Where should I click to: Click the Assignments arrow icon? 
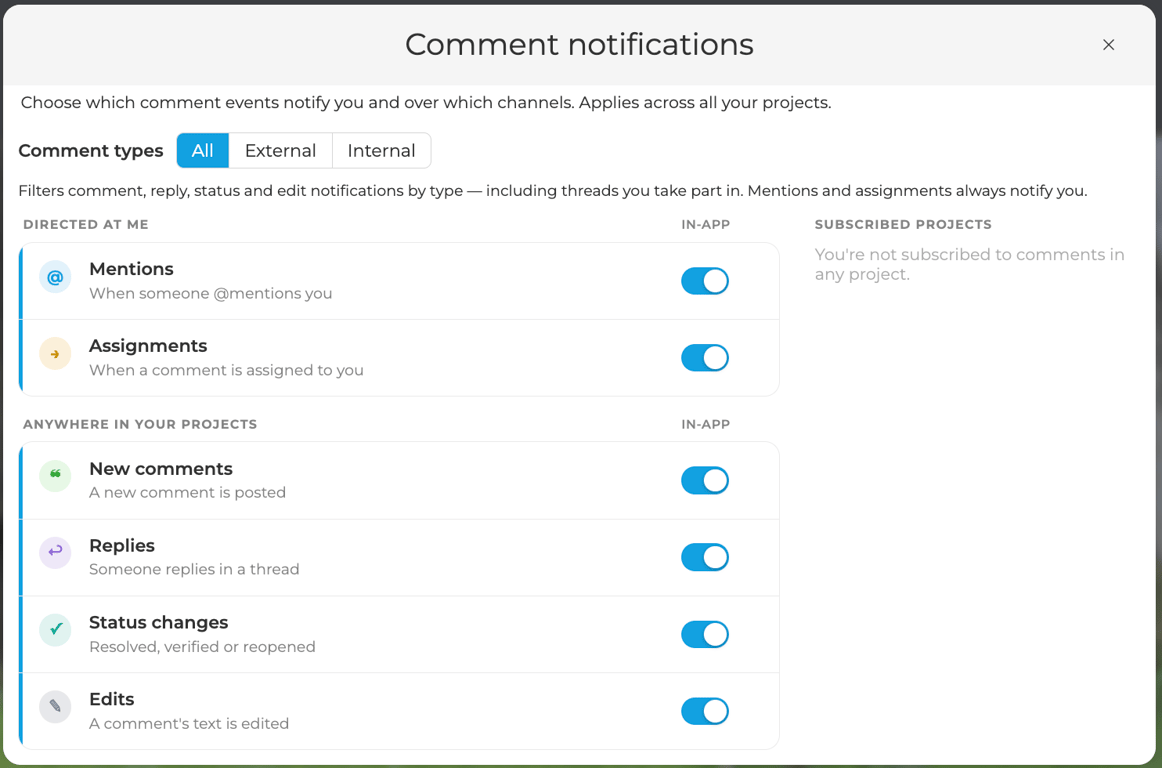click(55, 354)
